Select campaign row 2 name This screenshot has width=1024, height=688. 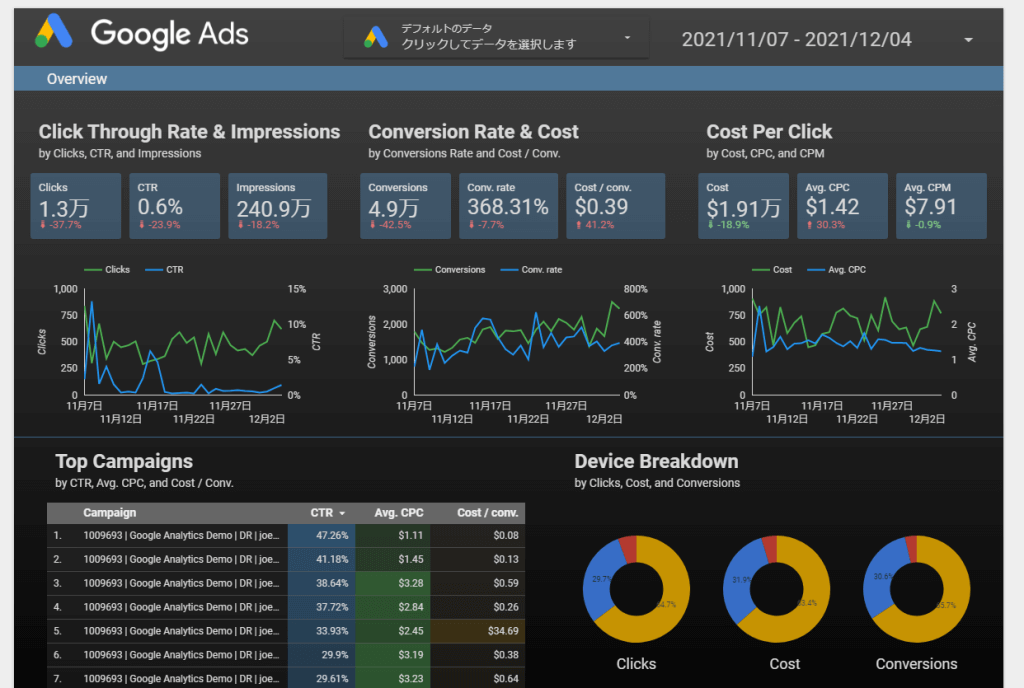pyautogui.click(x=182, y=559)
